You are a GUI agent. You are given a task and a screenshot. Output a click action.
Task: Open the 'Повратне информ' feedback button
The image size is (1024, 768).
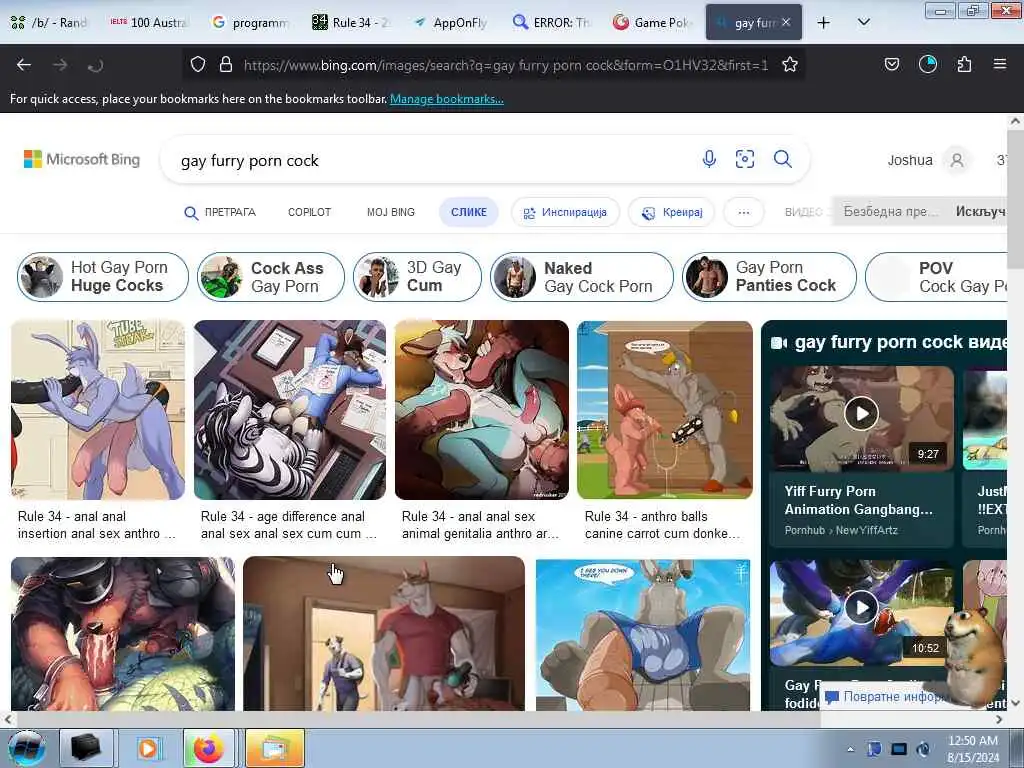[885, 696]
